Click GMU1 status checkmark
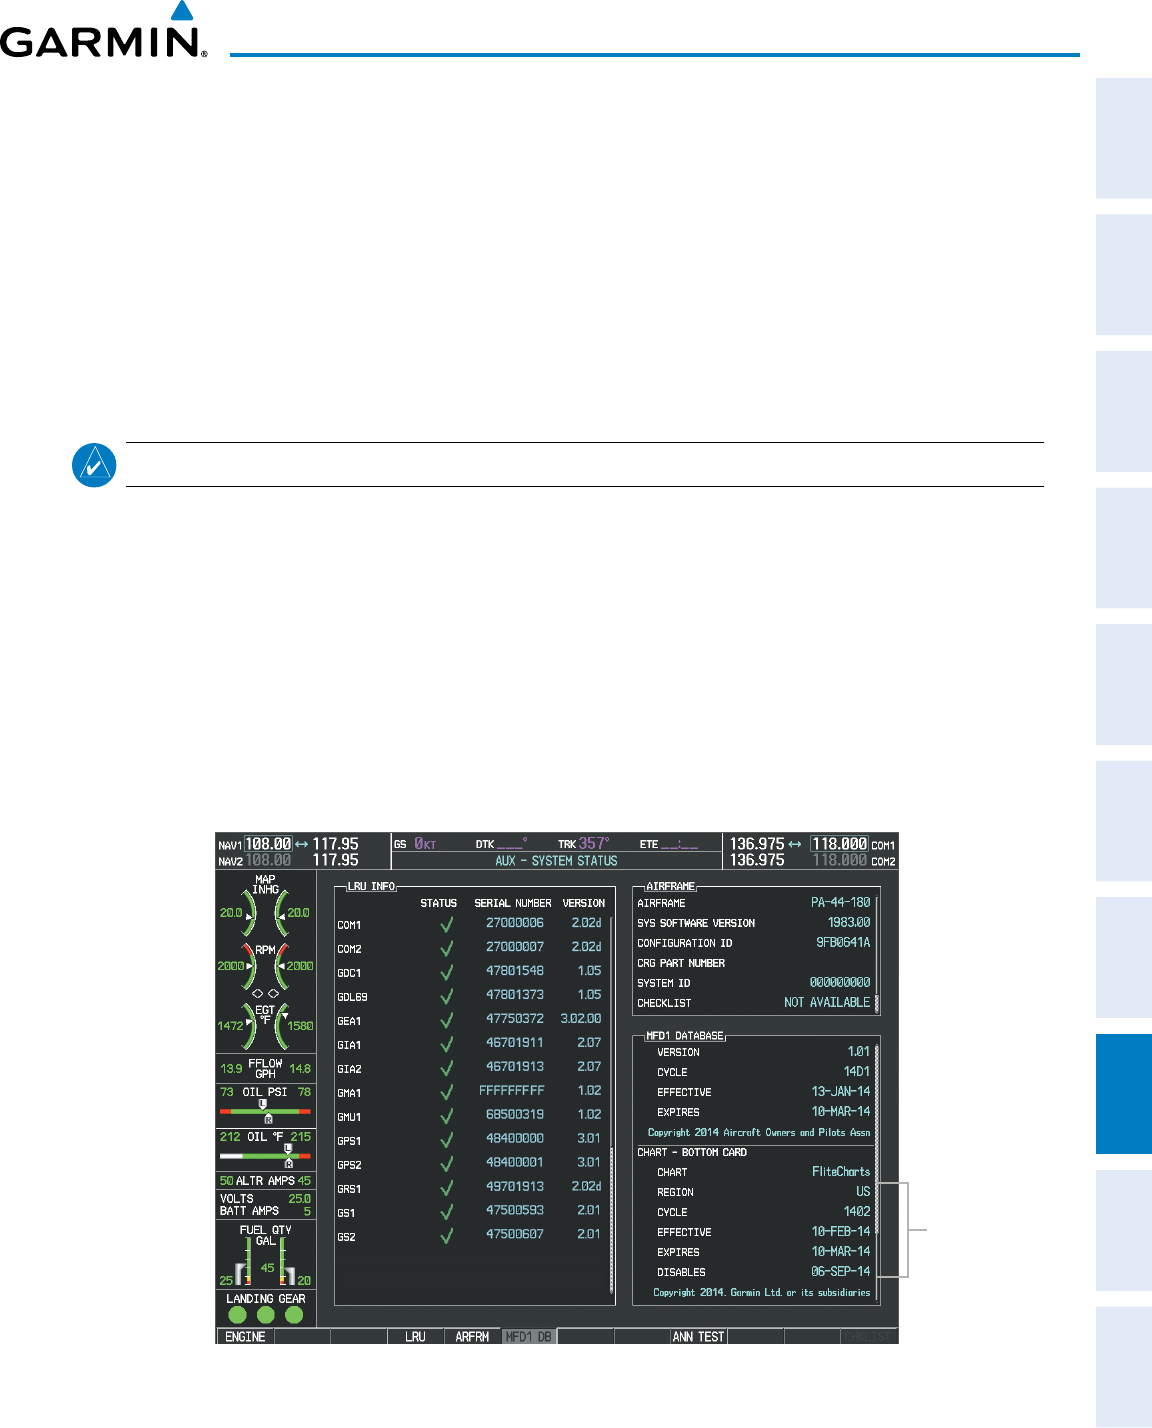Viewport: 1152px width, 1428px height. 446,1116
